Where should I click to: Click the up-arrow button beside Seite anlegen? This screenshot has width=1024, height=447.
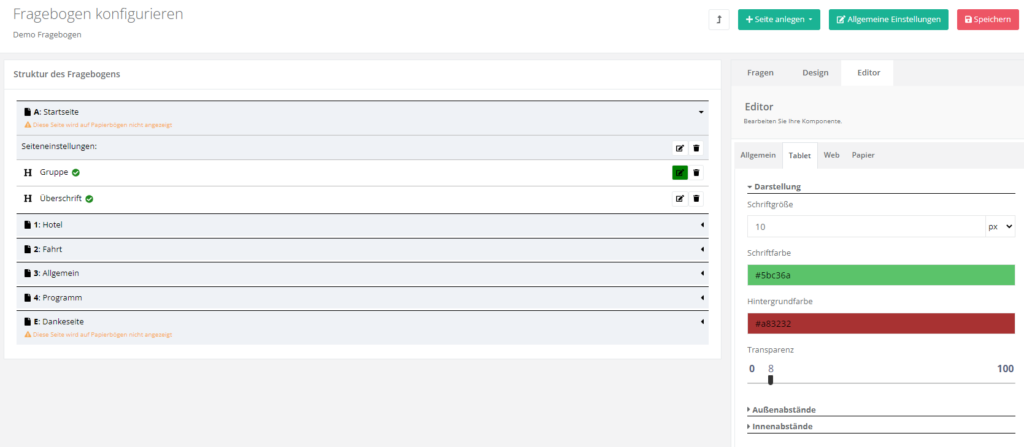[x=718, y=20]
